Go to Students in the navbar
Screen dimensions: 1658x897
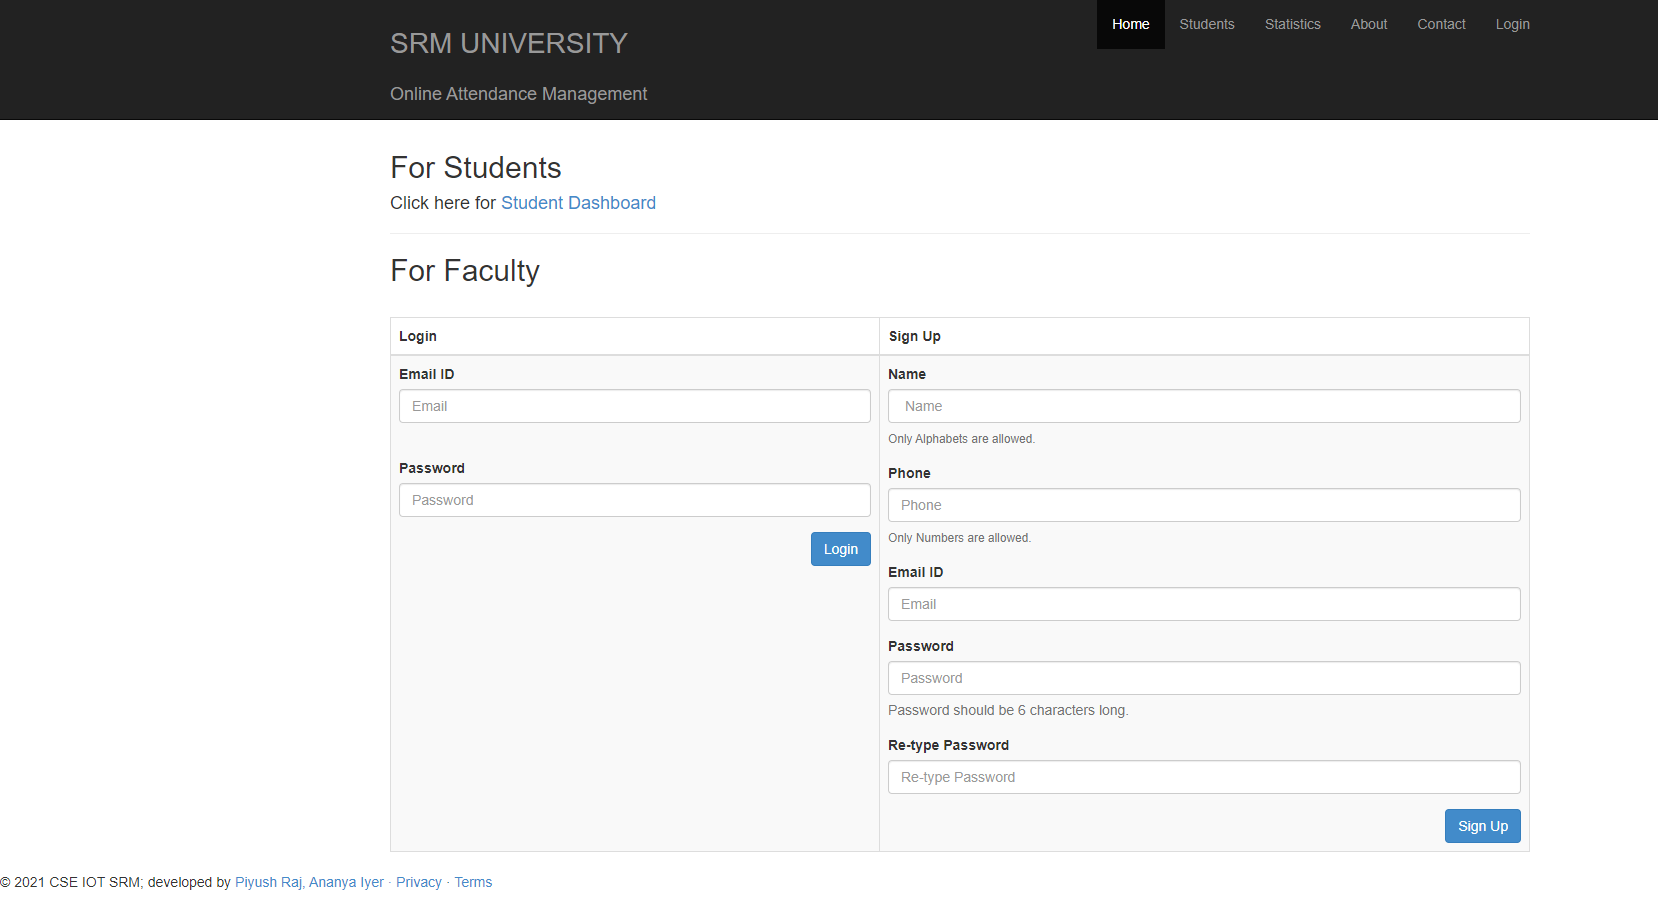[x=1206, y=24]
